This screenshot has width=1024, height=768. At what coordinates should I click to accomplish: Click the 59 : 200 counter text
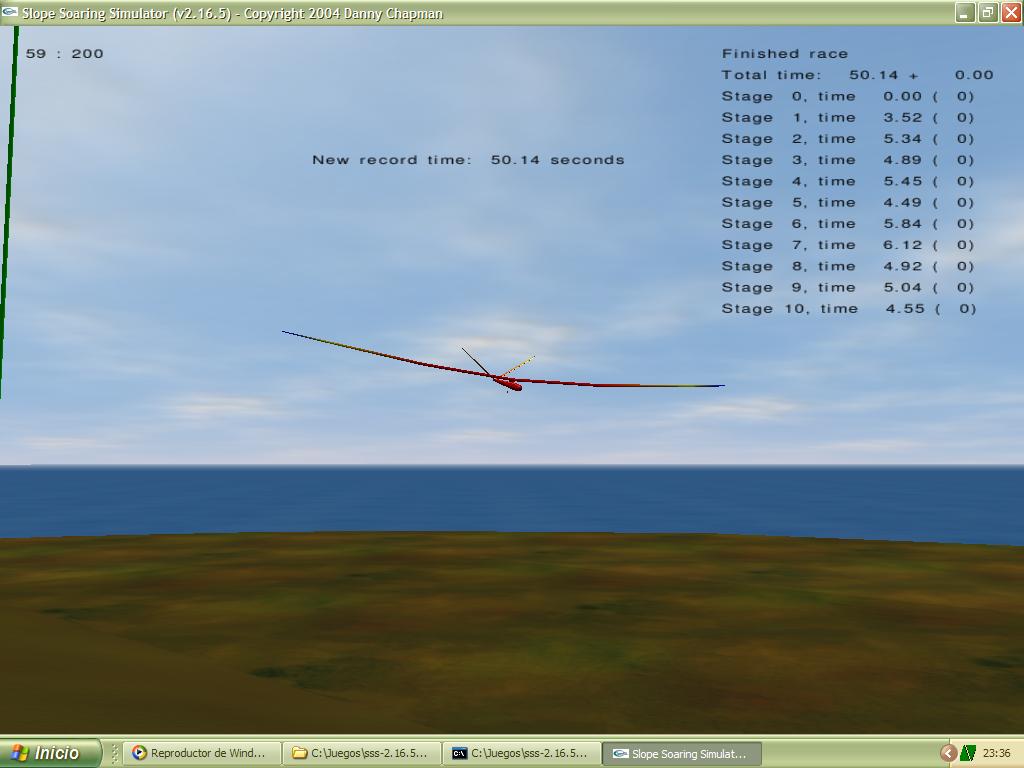[65, 54]
